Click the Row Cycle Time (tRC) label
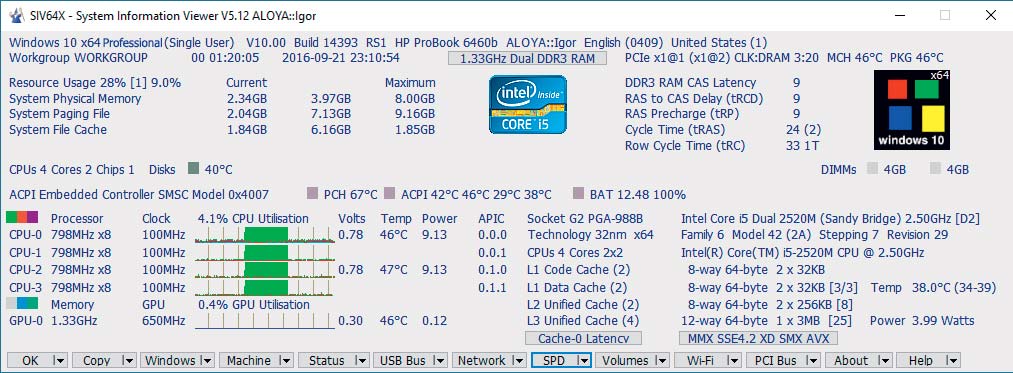Image resolution: width=1013 pixels, height=373 pixels. click(685, 146)
